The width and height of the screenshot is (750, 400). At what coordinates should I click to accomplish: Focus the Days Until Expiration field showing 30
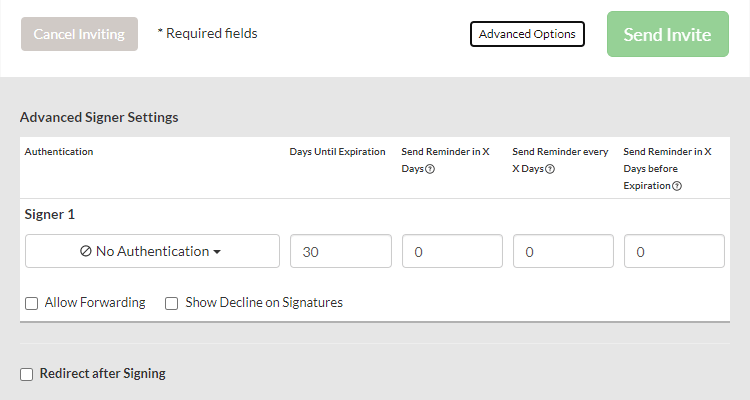click(341, 252)
